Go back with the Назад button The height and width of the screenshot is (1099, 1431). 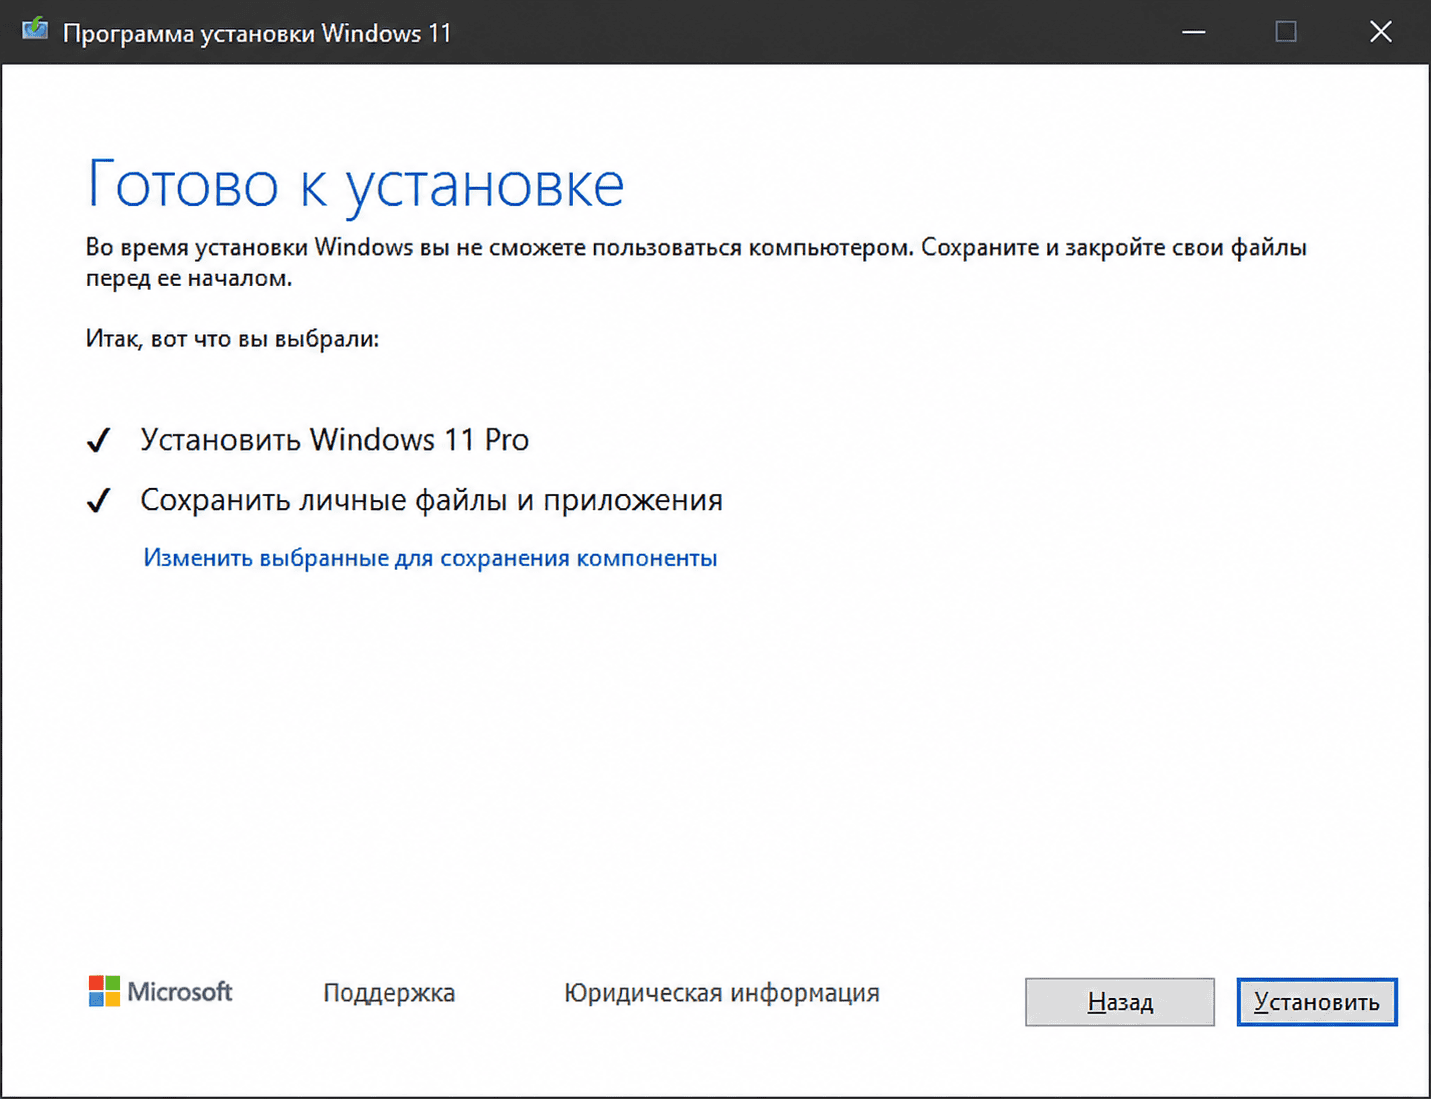pos(1119,1002)
